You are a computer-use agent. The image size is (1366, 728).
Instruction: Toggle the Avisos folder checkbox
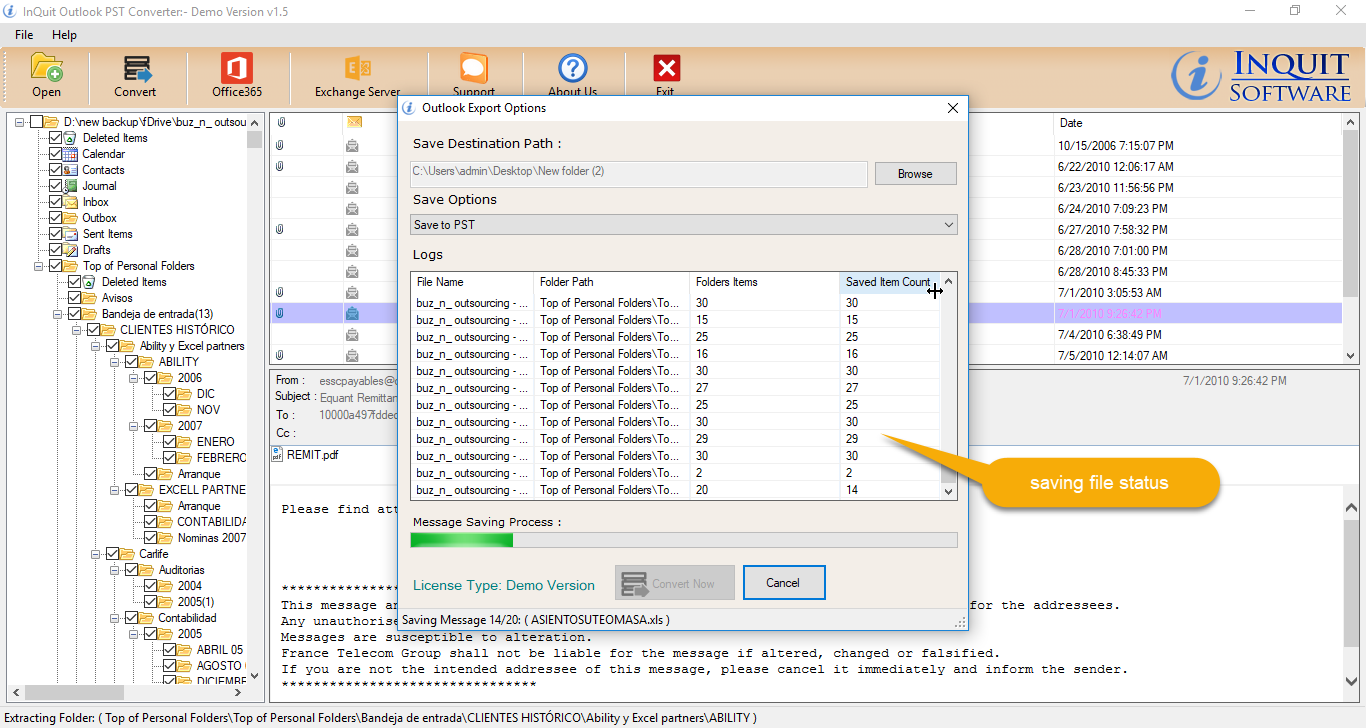(x=74, y=298)
